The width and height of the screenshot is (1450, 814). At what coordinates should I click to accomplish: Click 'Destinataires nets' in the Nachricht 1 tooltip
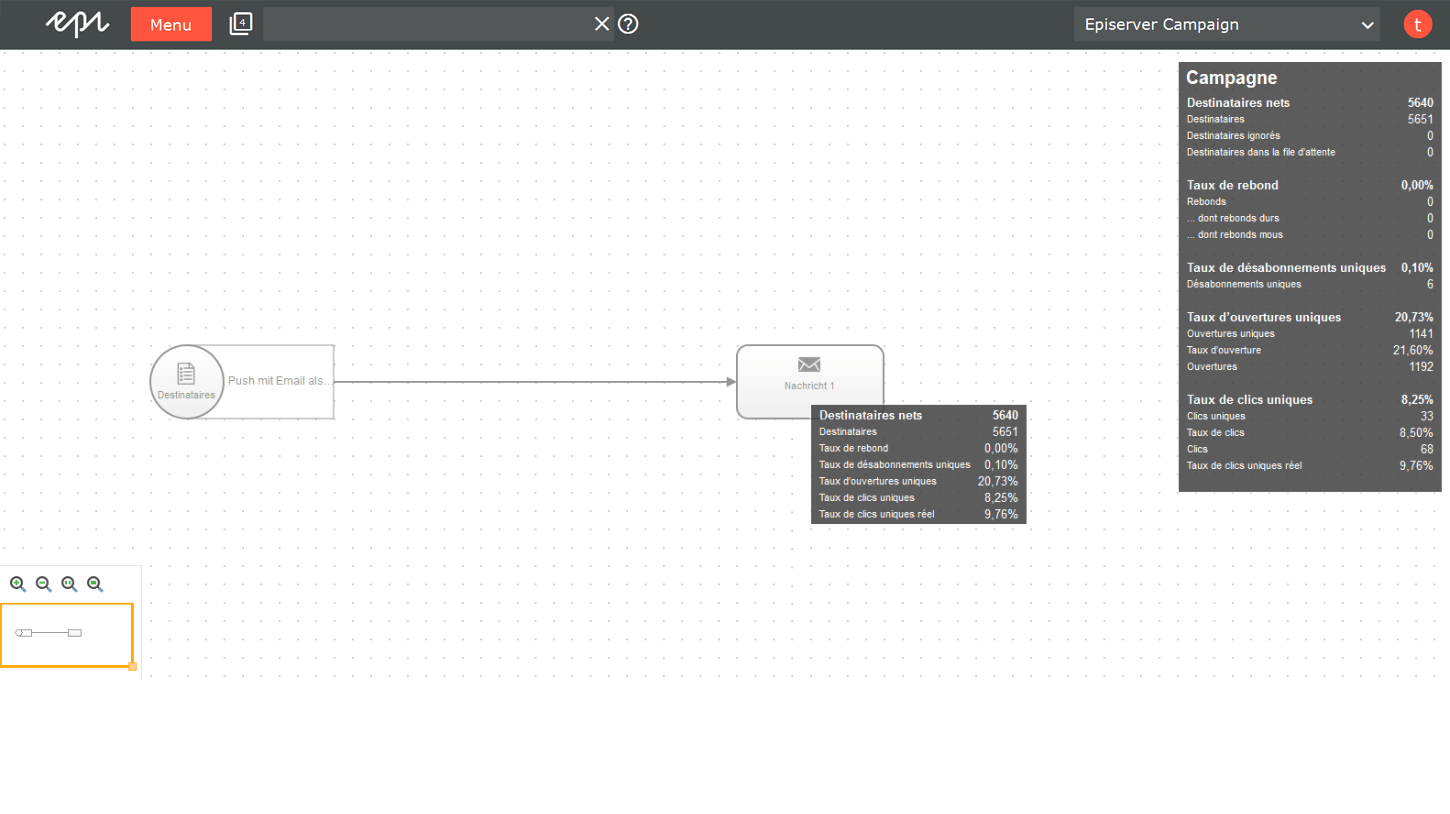click(870, 415)
